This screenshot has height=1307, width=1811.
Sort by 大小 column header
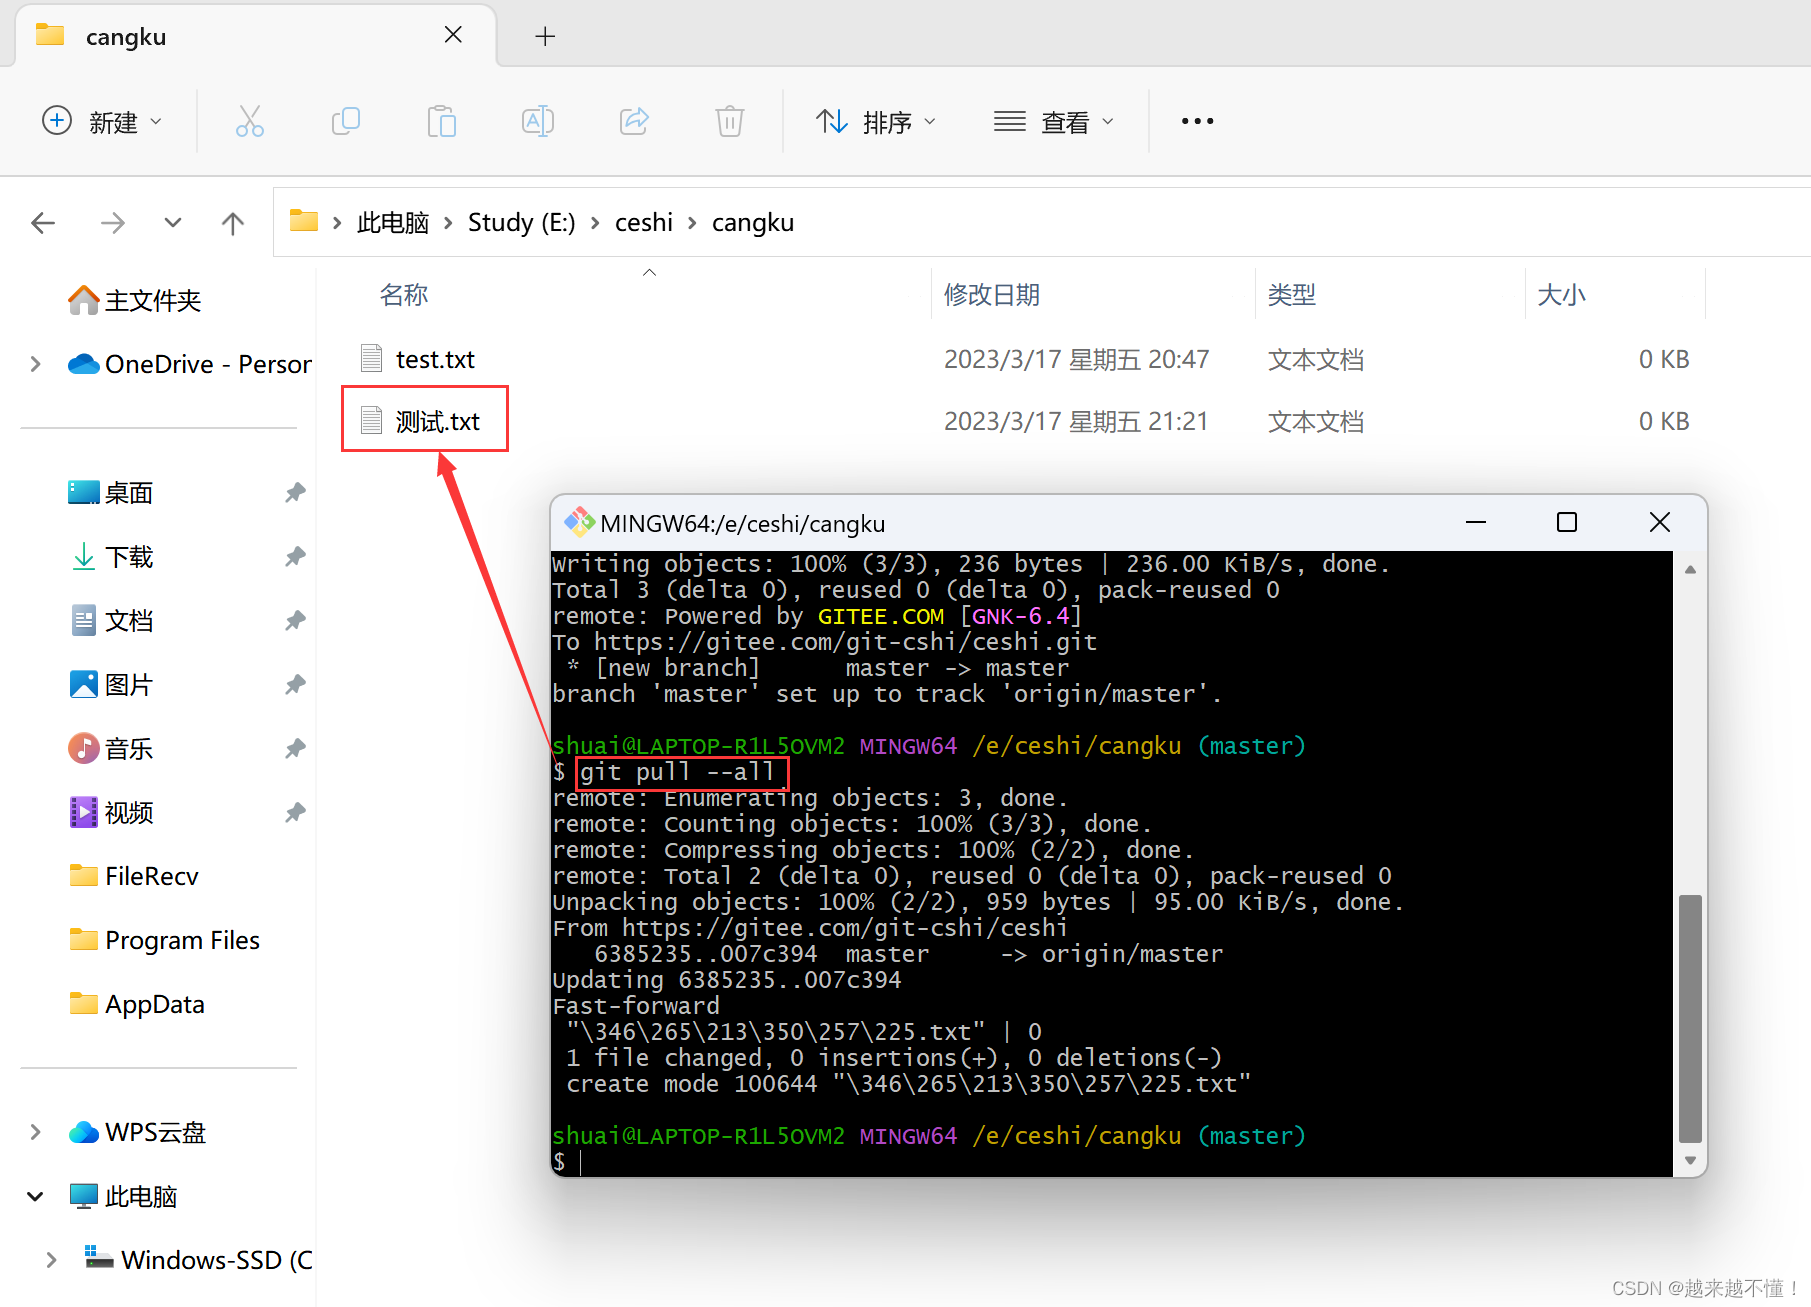point(1562,295)
